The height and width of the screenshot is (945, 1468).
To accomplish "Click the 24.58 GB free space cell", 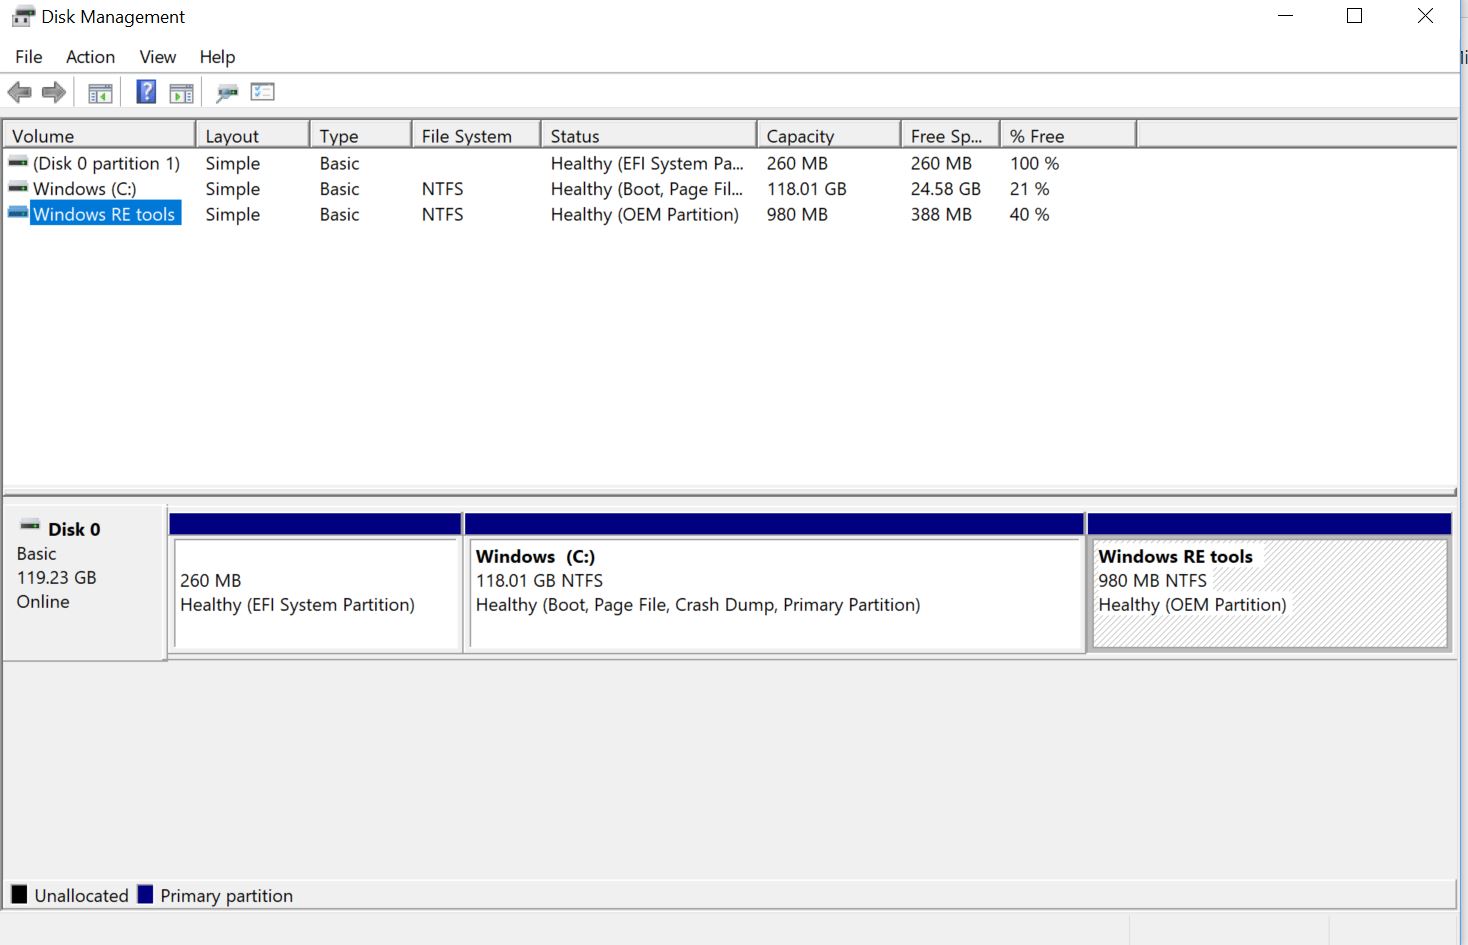I will 945,189.
